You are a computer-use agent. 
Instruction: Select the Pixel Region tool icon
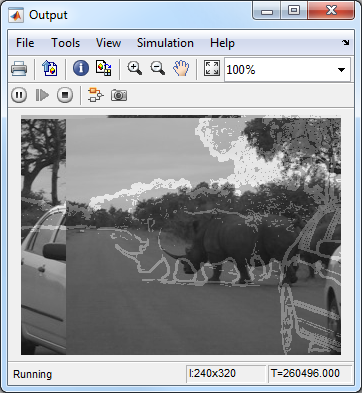click(103, 68)
